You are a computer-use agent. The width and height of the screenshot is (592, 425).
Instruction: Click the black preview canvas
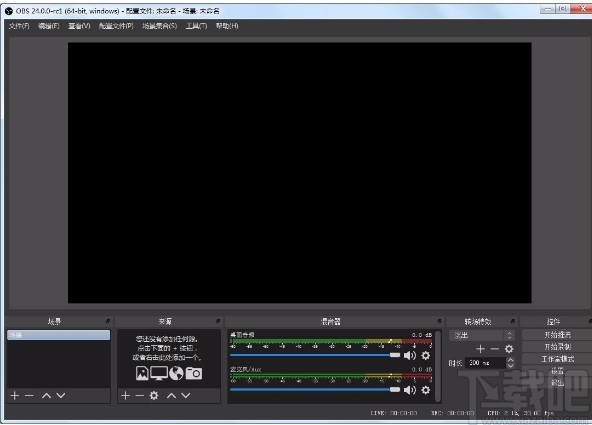click(x=299, y=172)
